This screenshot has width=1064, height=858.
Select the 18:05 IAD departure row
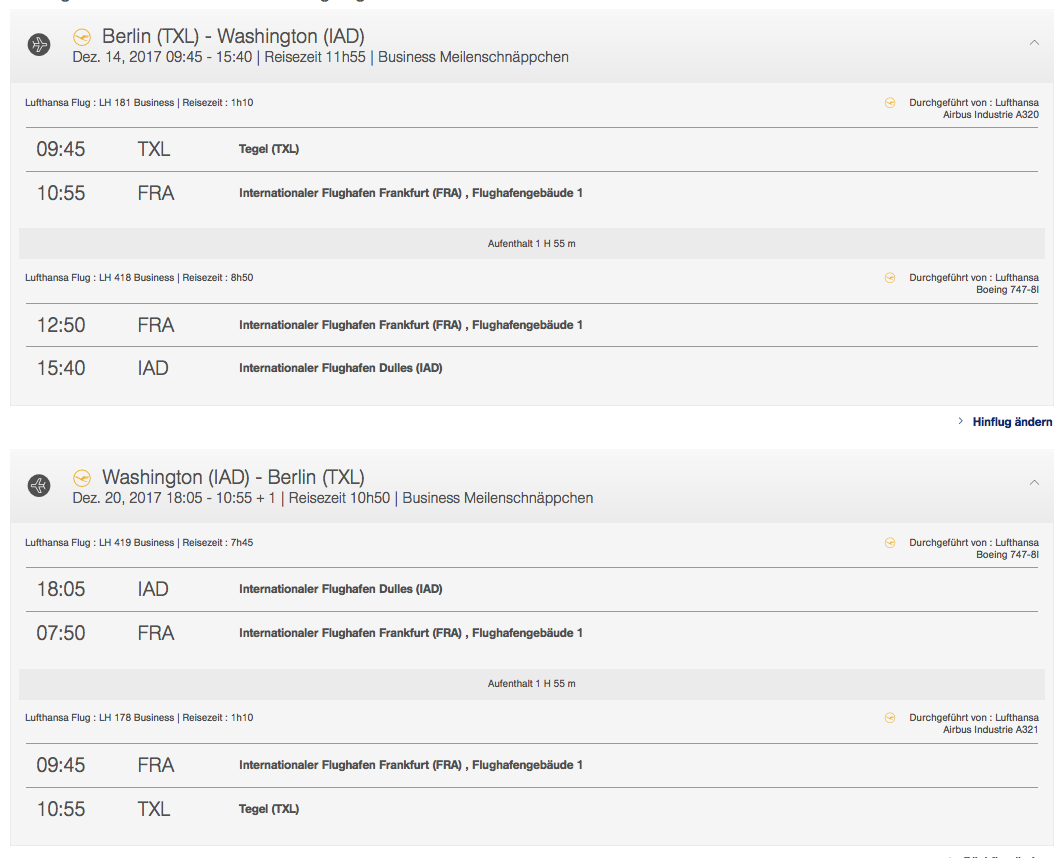click(x=531, y=589)
